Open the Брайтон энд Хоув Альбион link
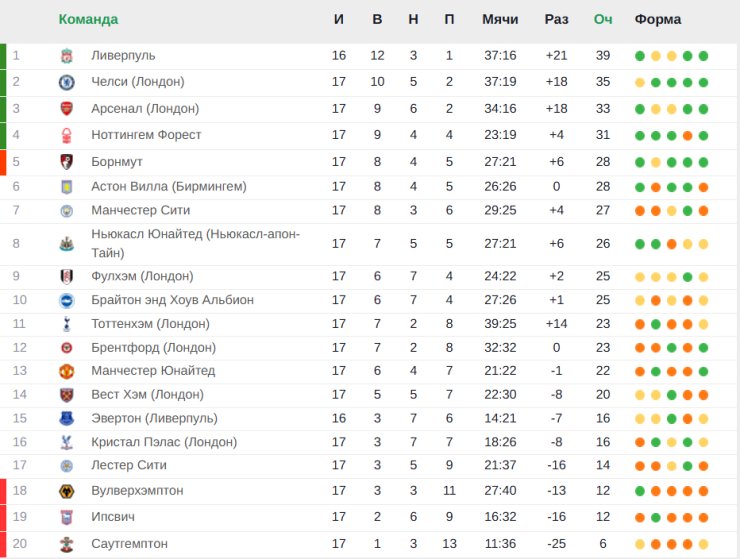 tap(172, 300)
